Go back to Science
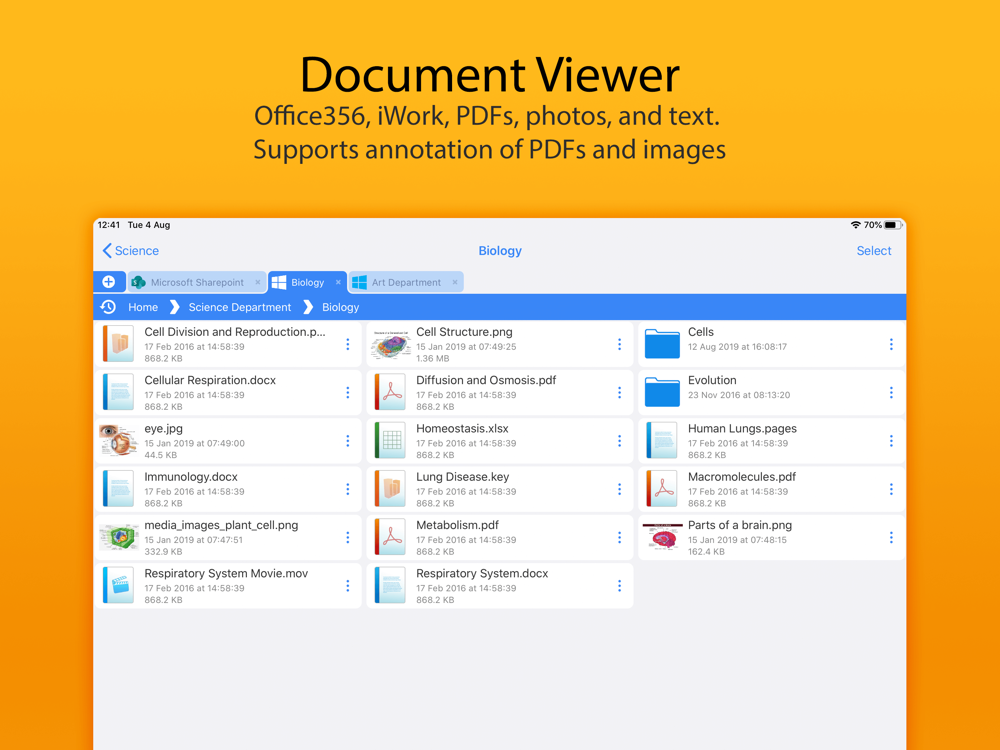 131,251
